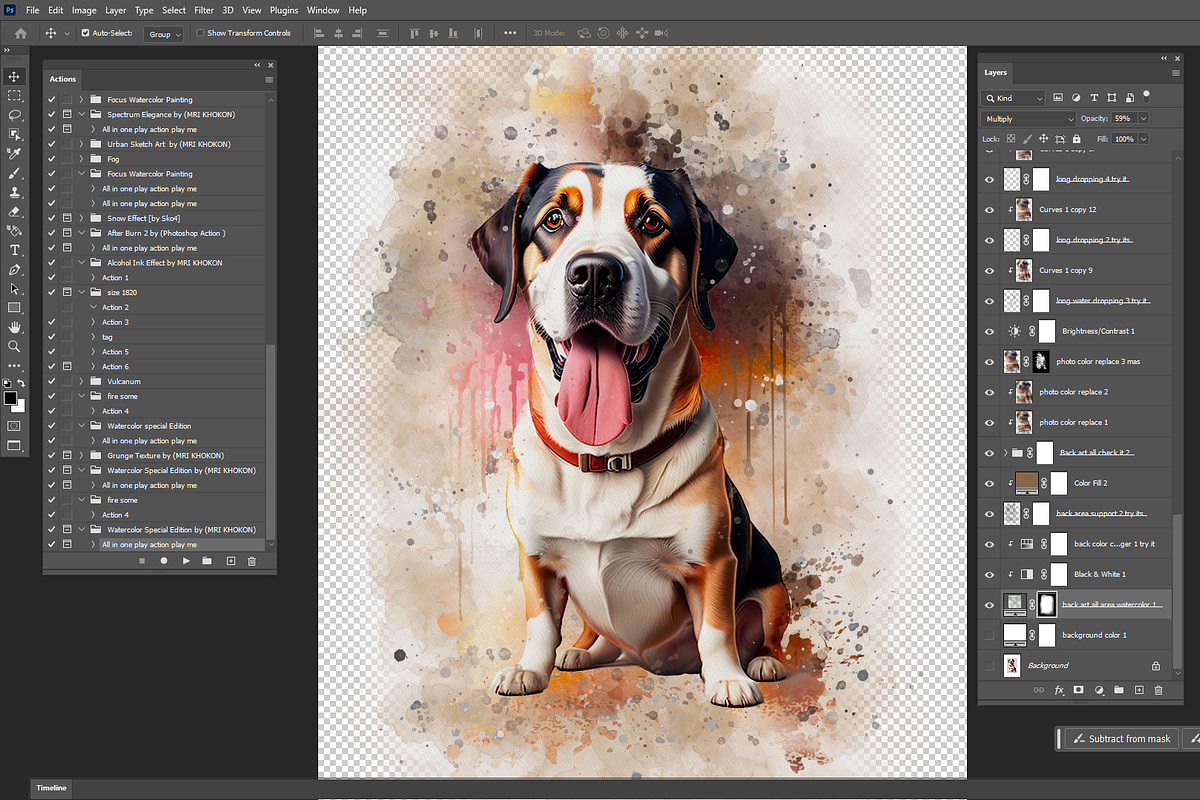Open the Opacity slider dropdown arrow
The height and width of the screenshot is (800, 1200).
(x=1143, y=119)
